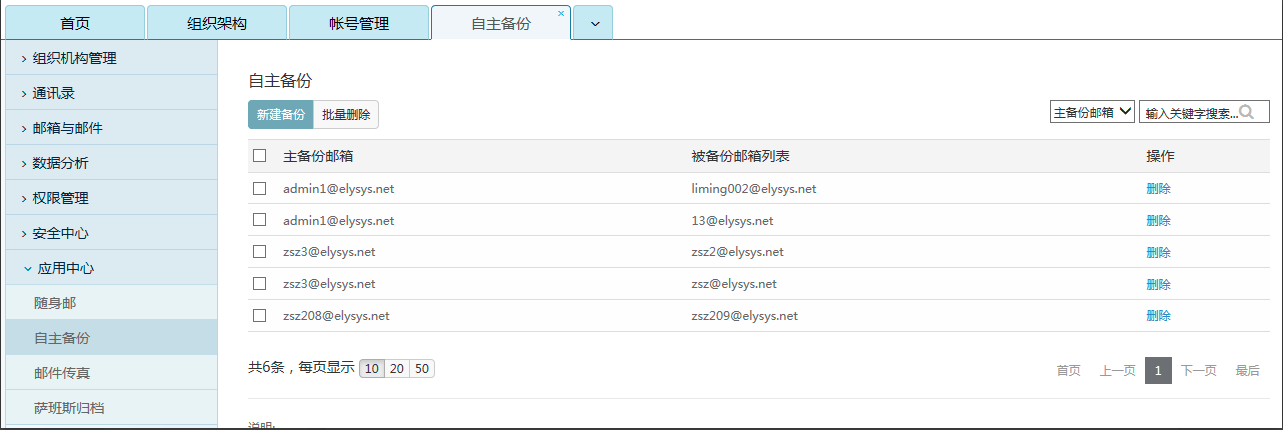Open 萨班斯归档 in the sidebar
The height and width of the screenshot is (430, 1283).
click(x=69, y=408)
